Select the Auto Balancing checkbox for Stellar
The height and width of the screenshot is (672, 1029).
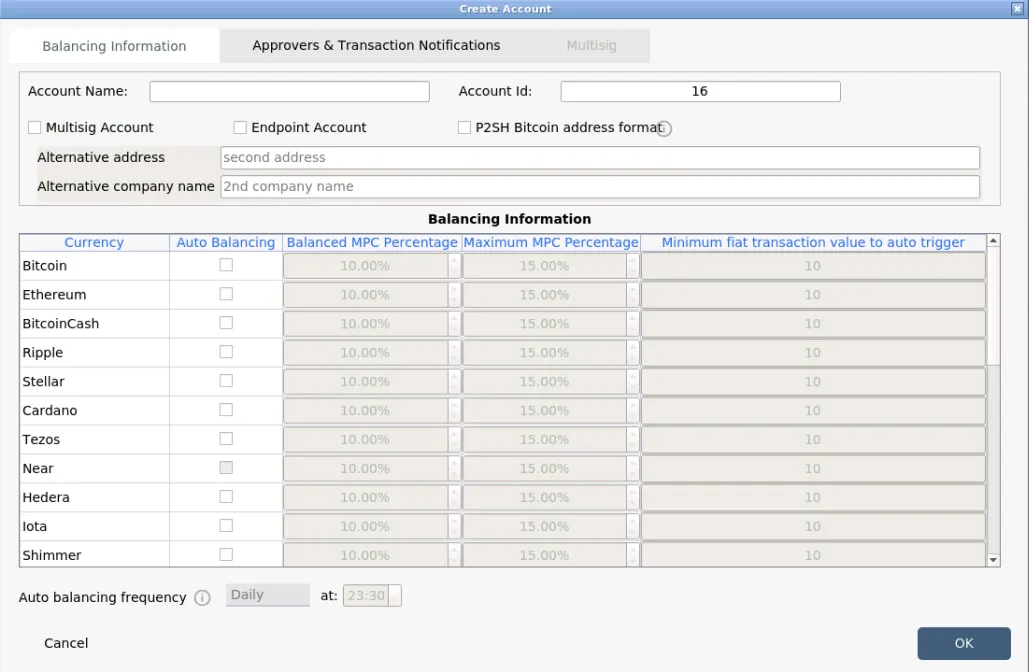click(x=226, y=381)
